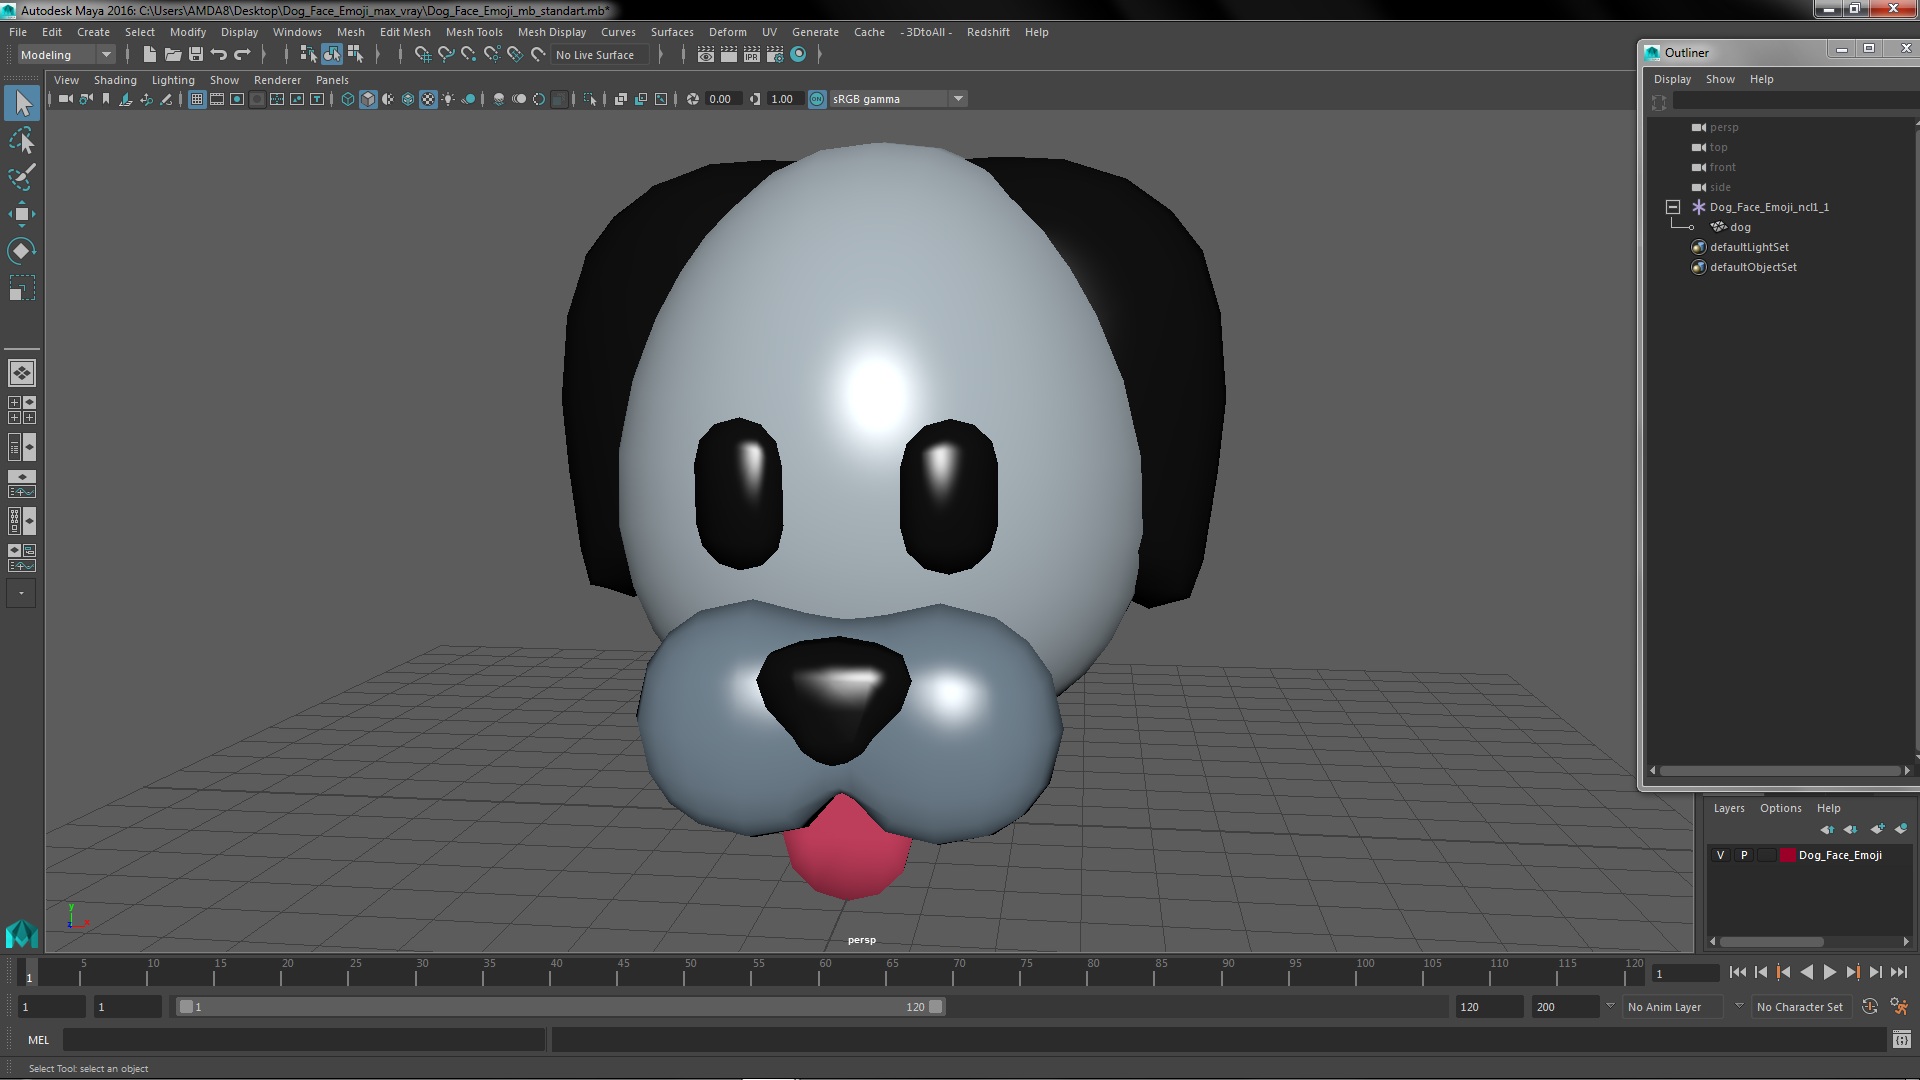Toggle color management ON button
The width and height of the screenshot is (1920, 1080).
(x=817, y=99)
